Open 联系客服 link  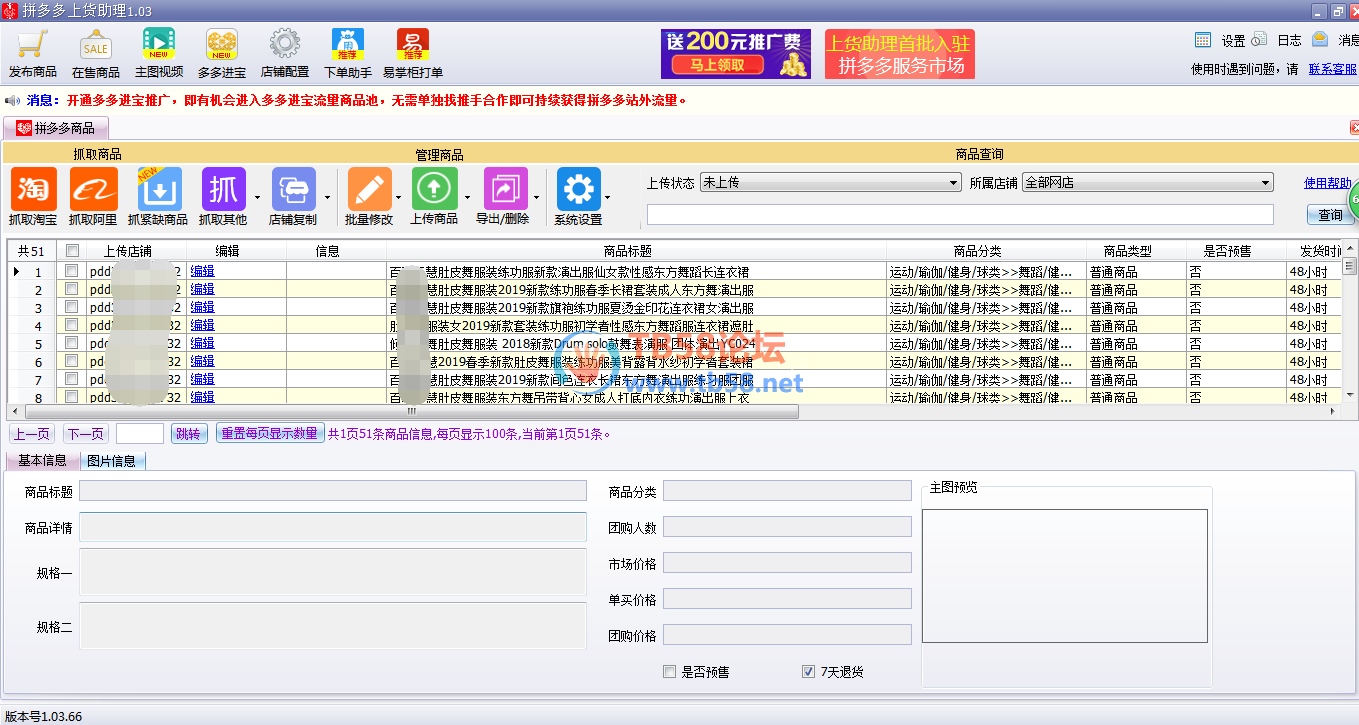pos(1332,69)
